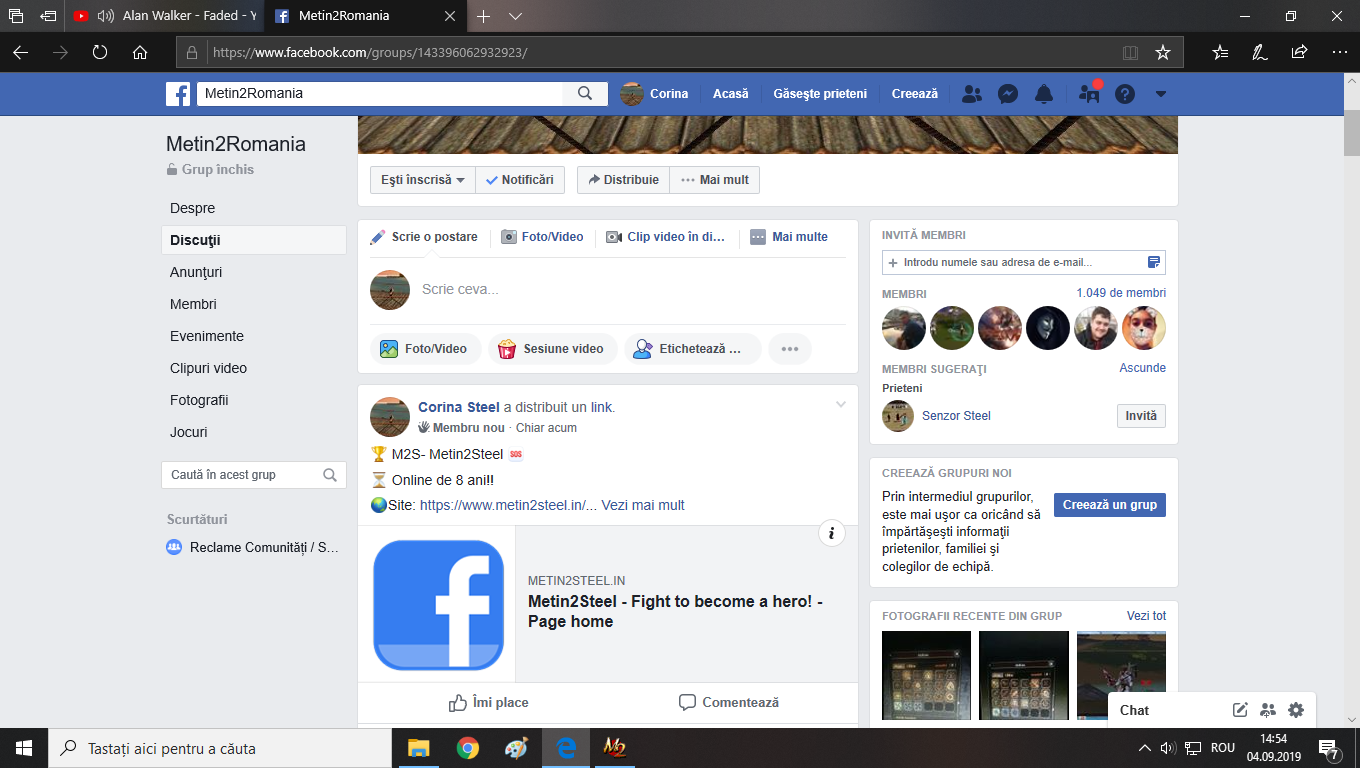Open Edge settings and more menu
This screenshot has height=768, width=1360.
pos(1339,52)
